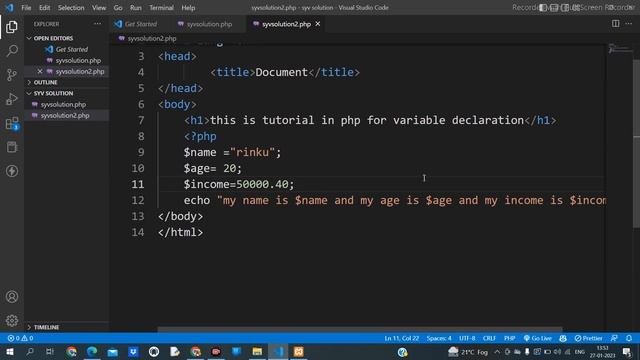The width and height of the screenshot is (640, 360).
Task: Open the Terminal menu
Action: pos(161,8)
